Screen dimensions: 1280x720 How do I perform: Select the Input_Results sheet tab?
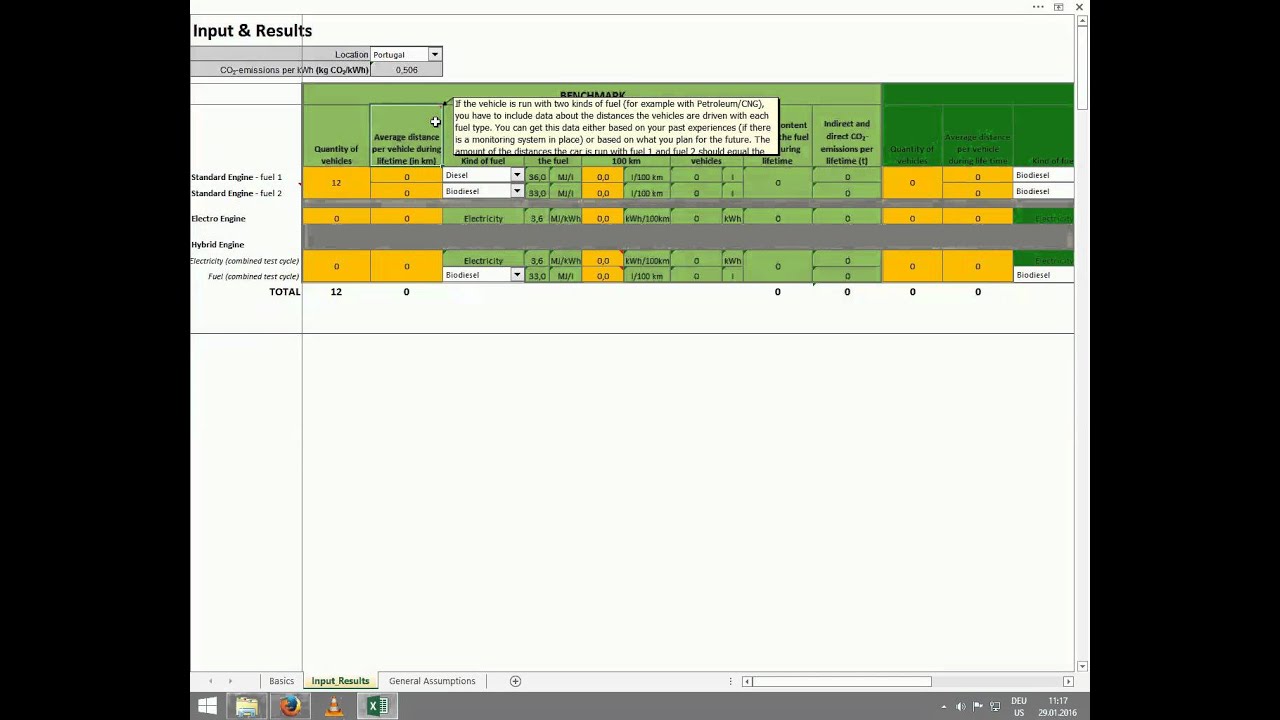point(340,681)
